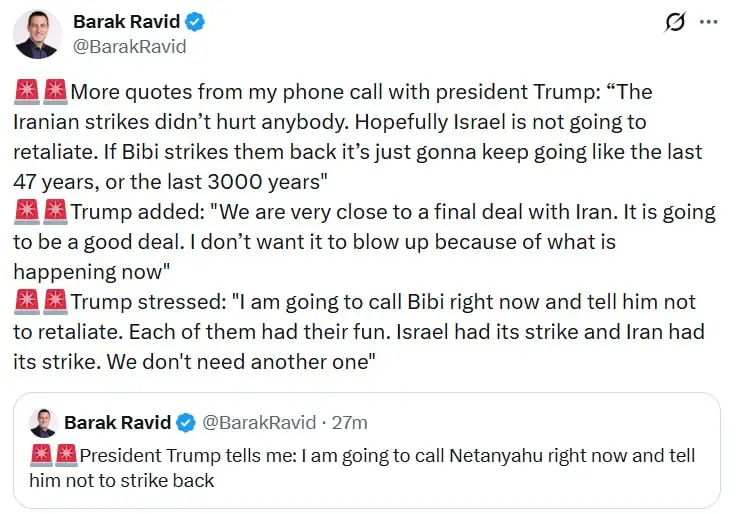Click the "More quotes from my phone call" text
This screenshot has height=514, width=737.
click(x=227, y=92)
